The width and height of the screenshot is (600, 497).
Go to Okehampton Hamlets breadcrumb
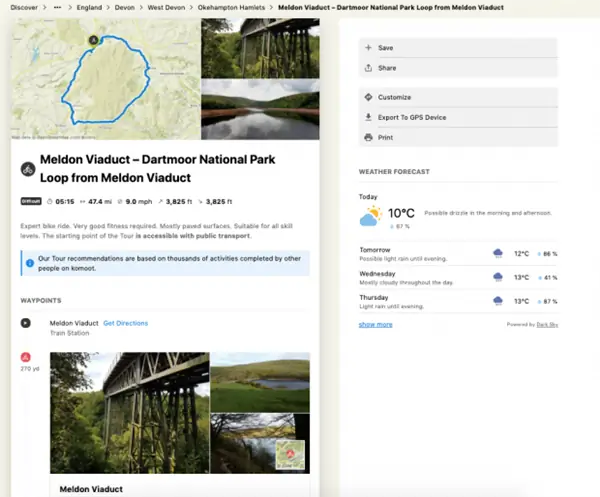(x=231, y=7)
